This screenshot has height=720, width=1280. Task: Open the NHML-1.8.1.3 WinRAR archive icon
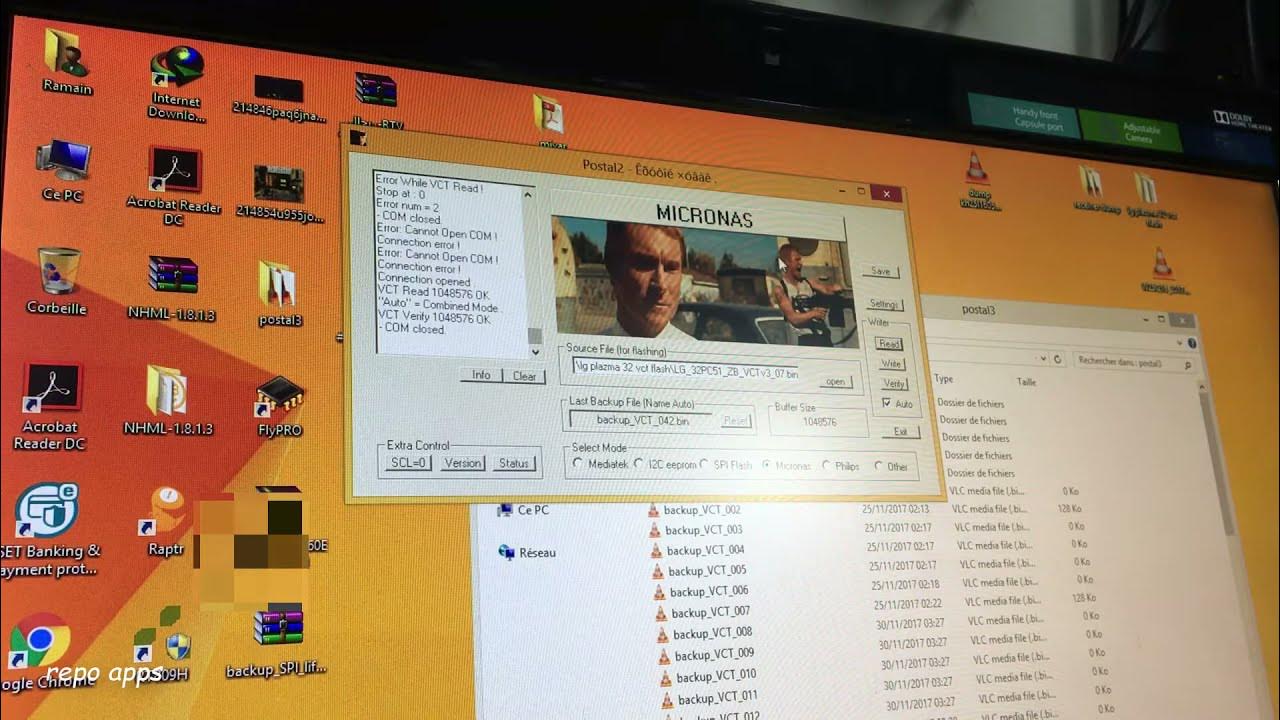(x=172, y=288)
